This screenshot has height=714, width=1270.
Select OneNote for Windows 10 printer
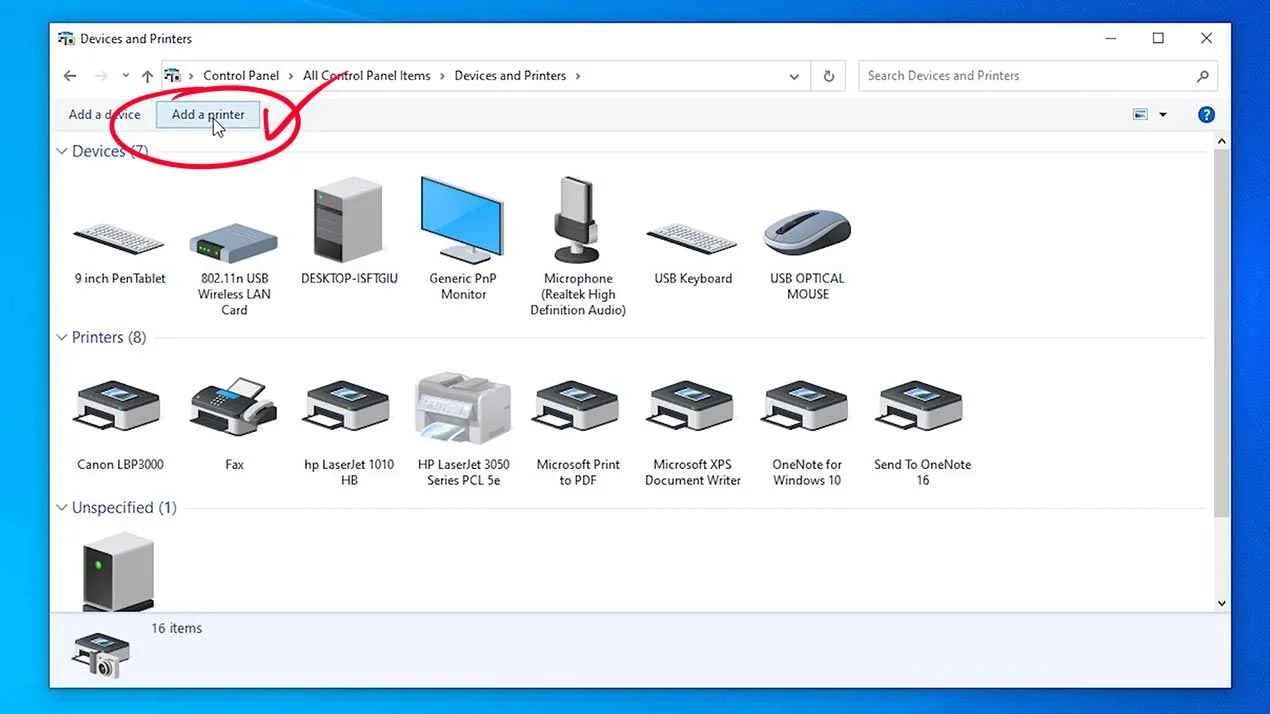(806, 406)
